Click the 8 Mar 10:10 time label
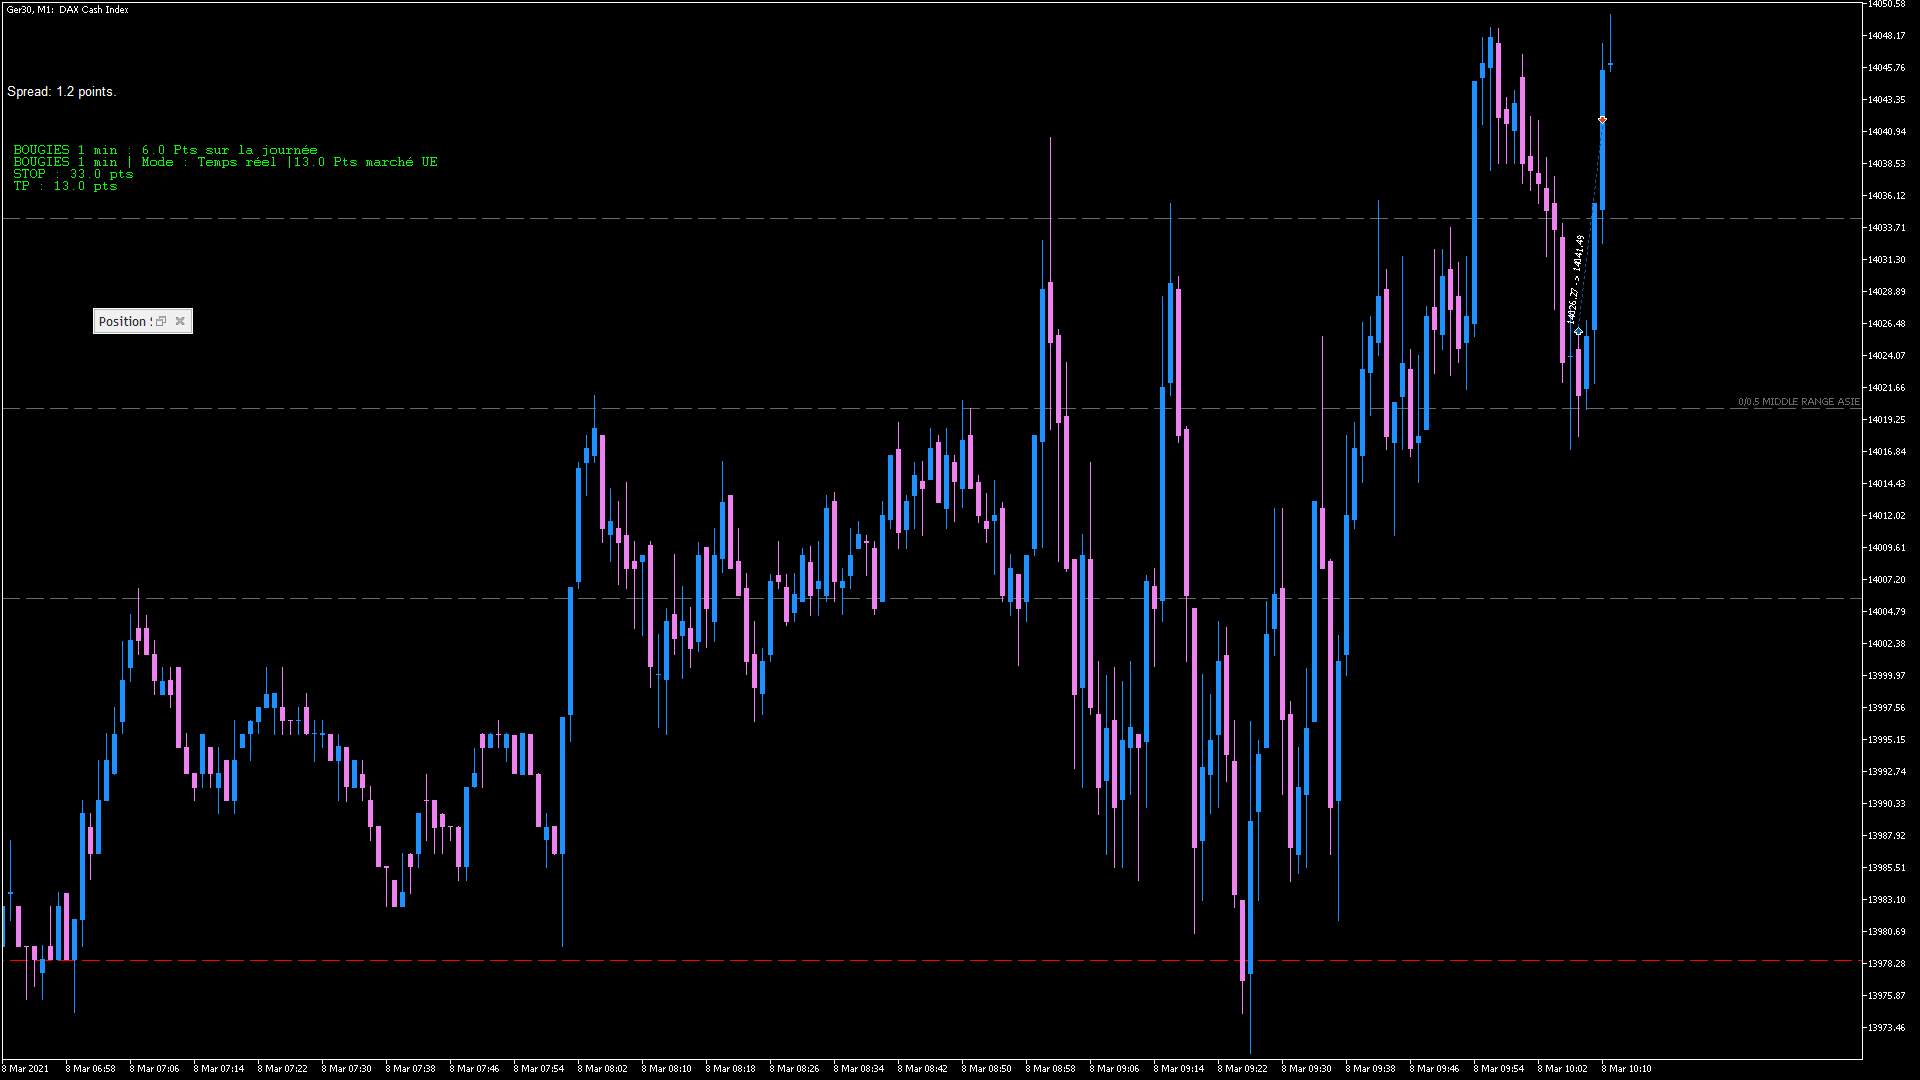The width and height of the screenshot is (1920, 1080). click(x=1626, y=1068)
